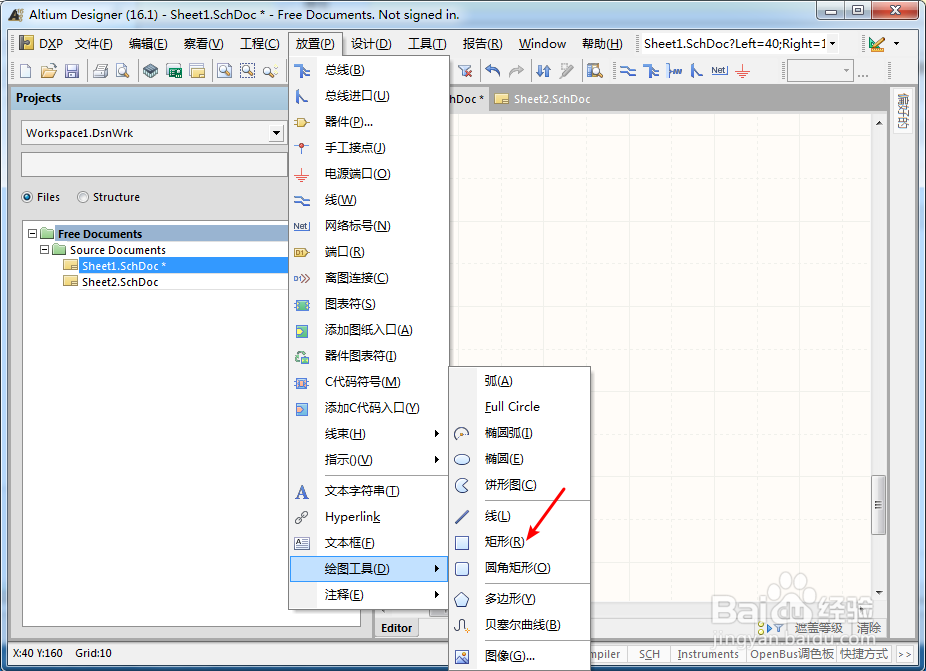The image size is (926, 671).
Task: Select 贝塞尔曲线(B) bezier item
Action: point(520,625)
